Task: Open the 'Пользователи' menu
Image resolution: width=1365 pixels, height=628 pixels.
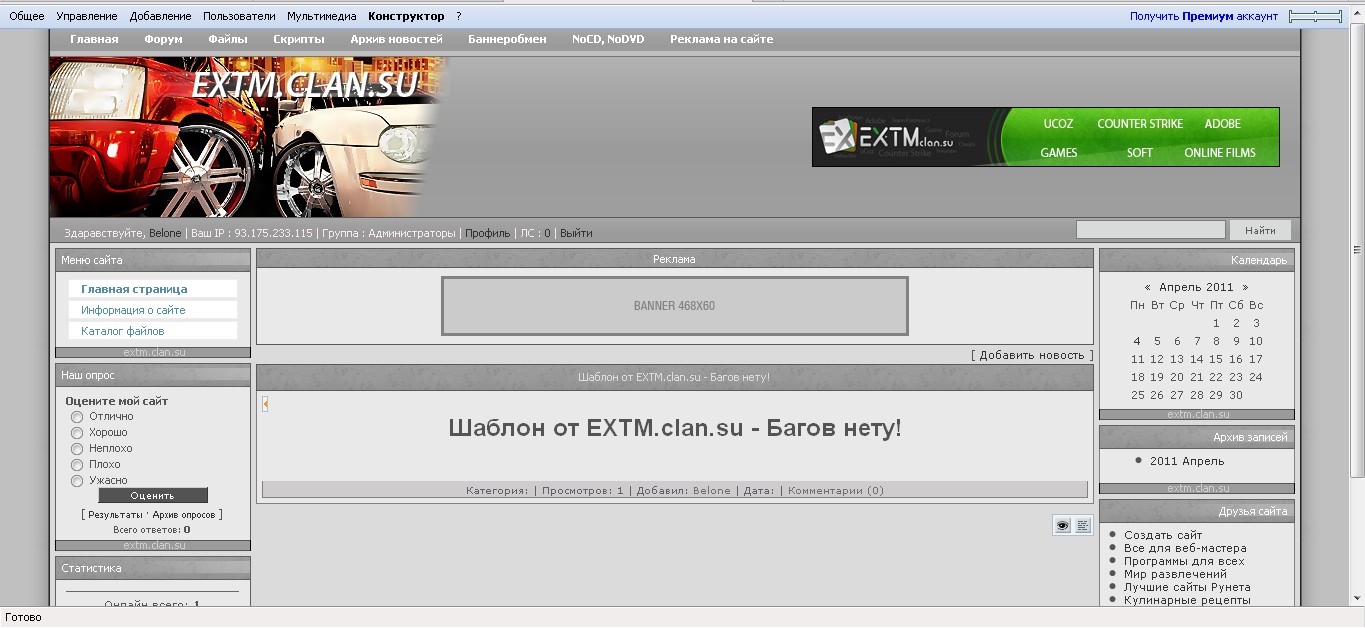Action: (x=239, y=16)
